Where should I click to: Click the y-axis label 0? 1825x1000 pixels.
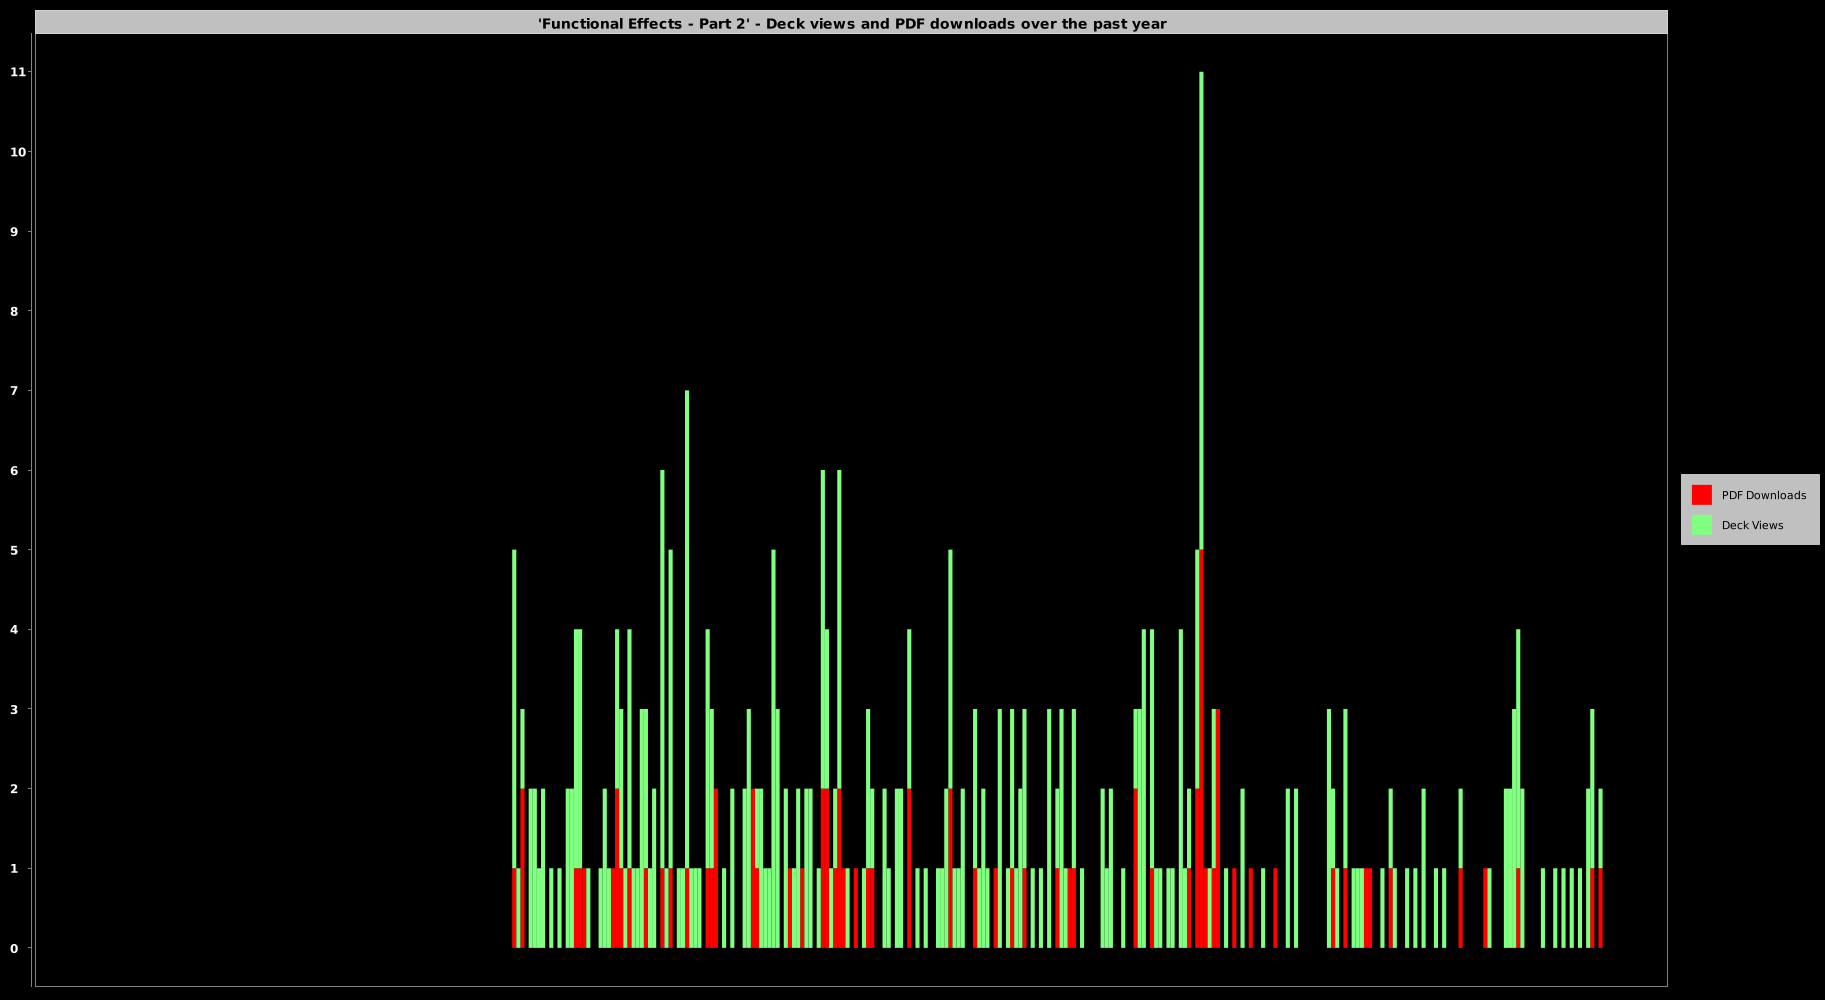[x=14, y=948]
